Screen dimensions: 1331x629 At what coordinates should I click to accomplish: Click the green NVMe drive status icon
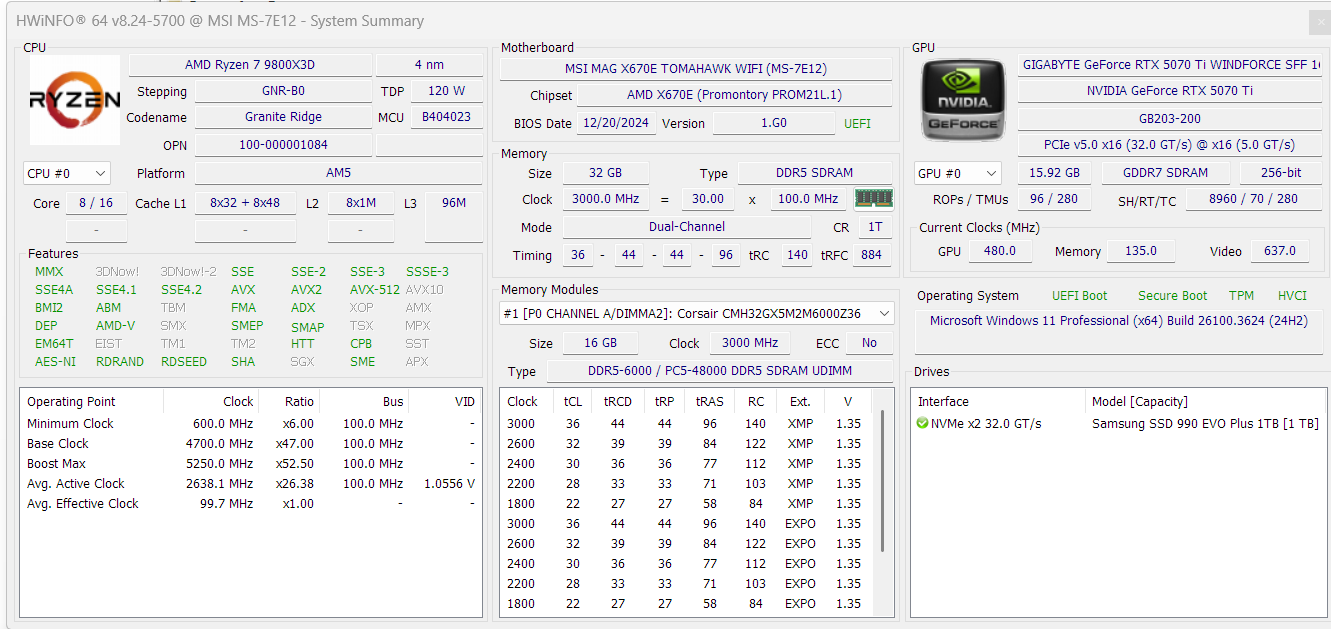(x=922, y=423)
